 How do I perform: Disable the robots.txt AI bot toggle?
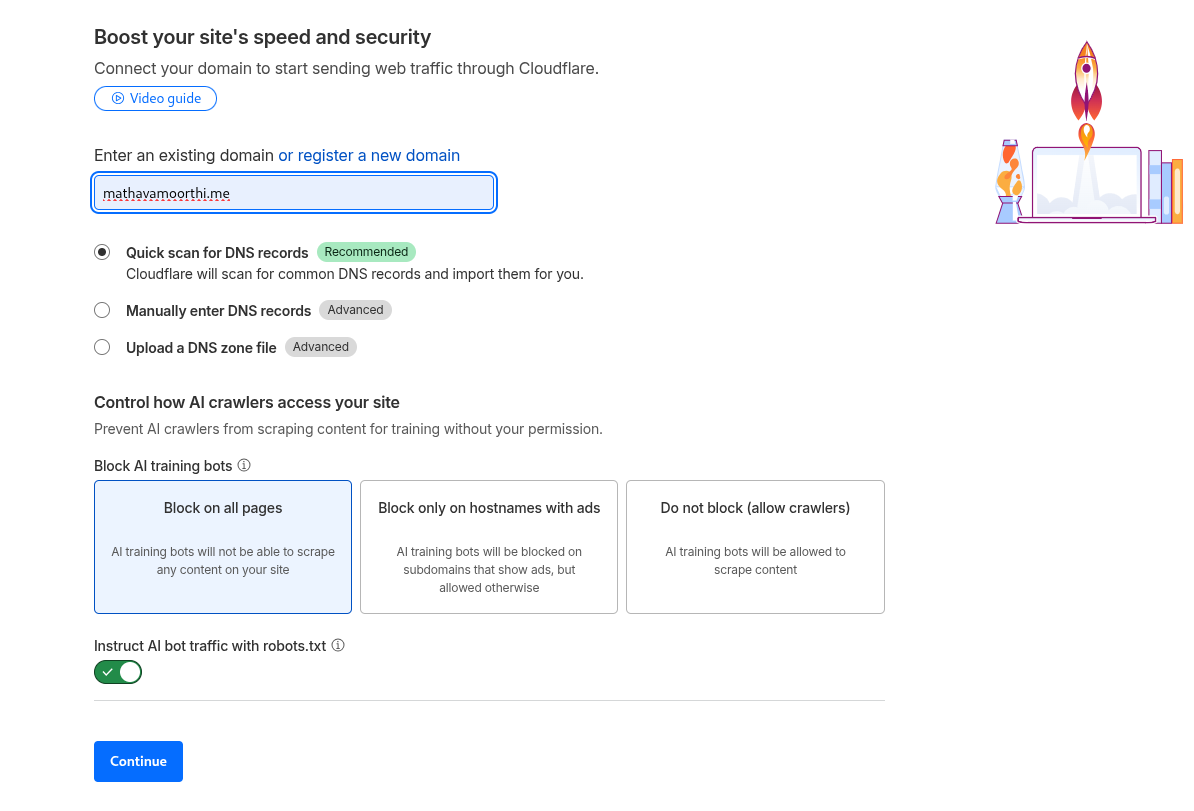(x=118, y=672)
